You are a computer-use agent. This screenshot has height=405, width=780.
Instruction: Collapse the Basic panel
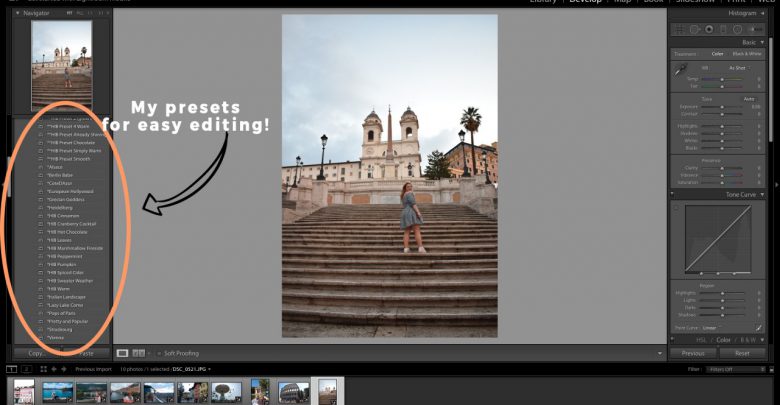[762, 43]
